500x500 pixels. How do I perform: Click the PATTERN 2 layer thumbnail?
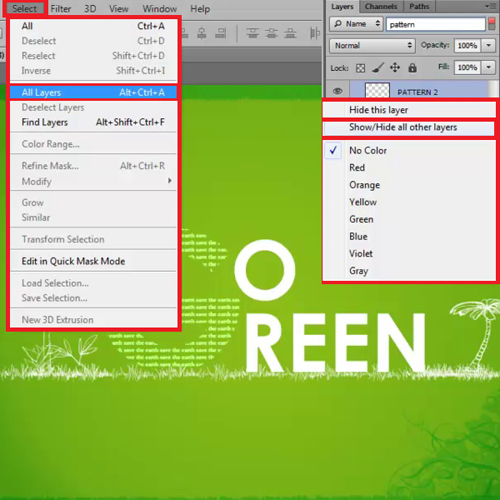coord(377,90)
